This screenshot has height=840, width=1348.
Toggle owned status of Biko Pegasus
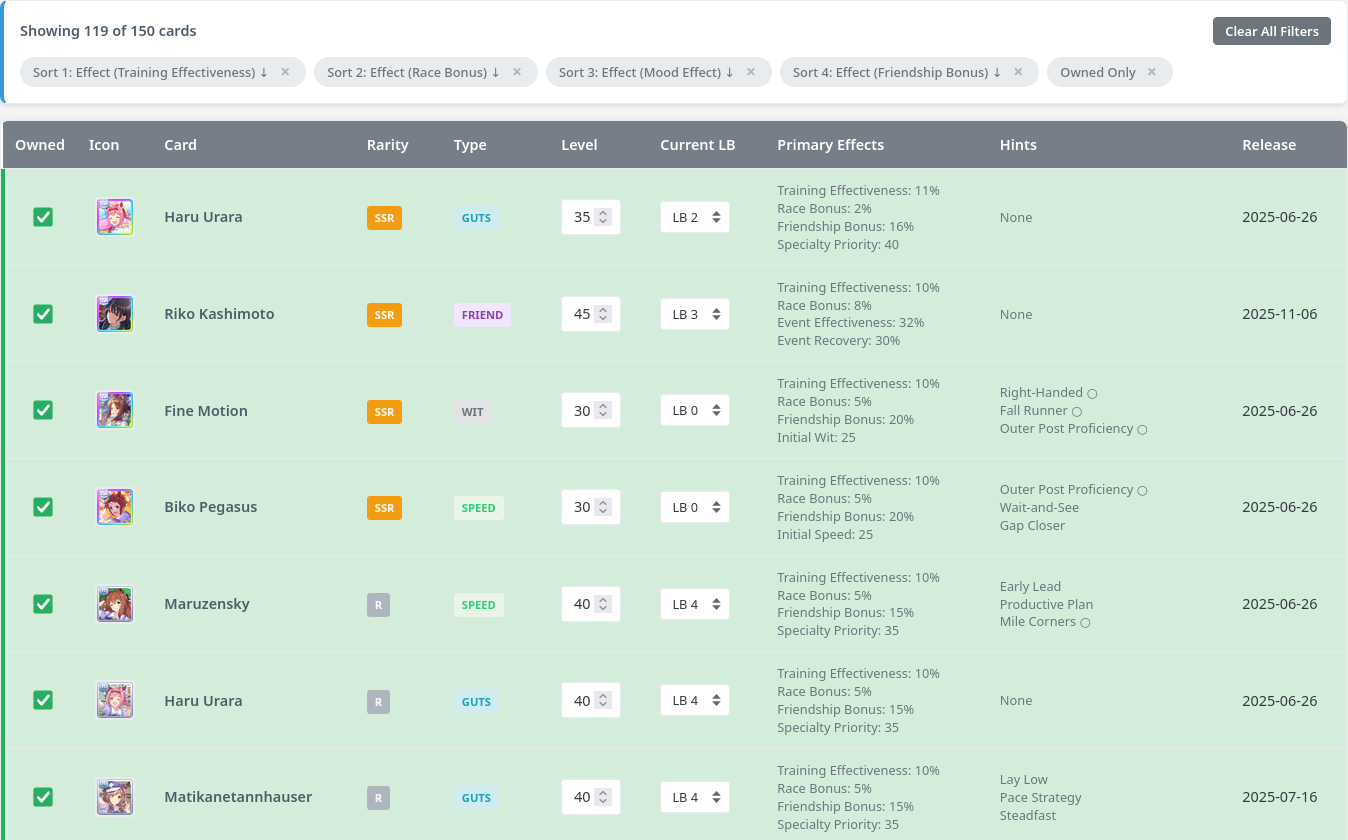[43, 507]
